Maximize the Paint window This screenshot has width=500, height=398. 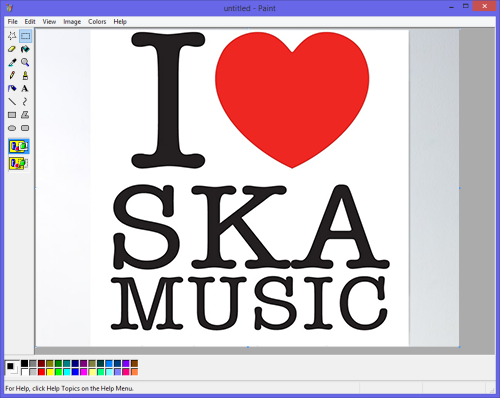(466, 6)
